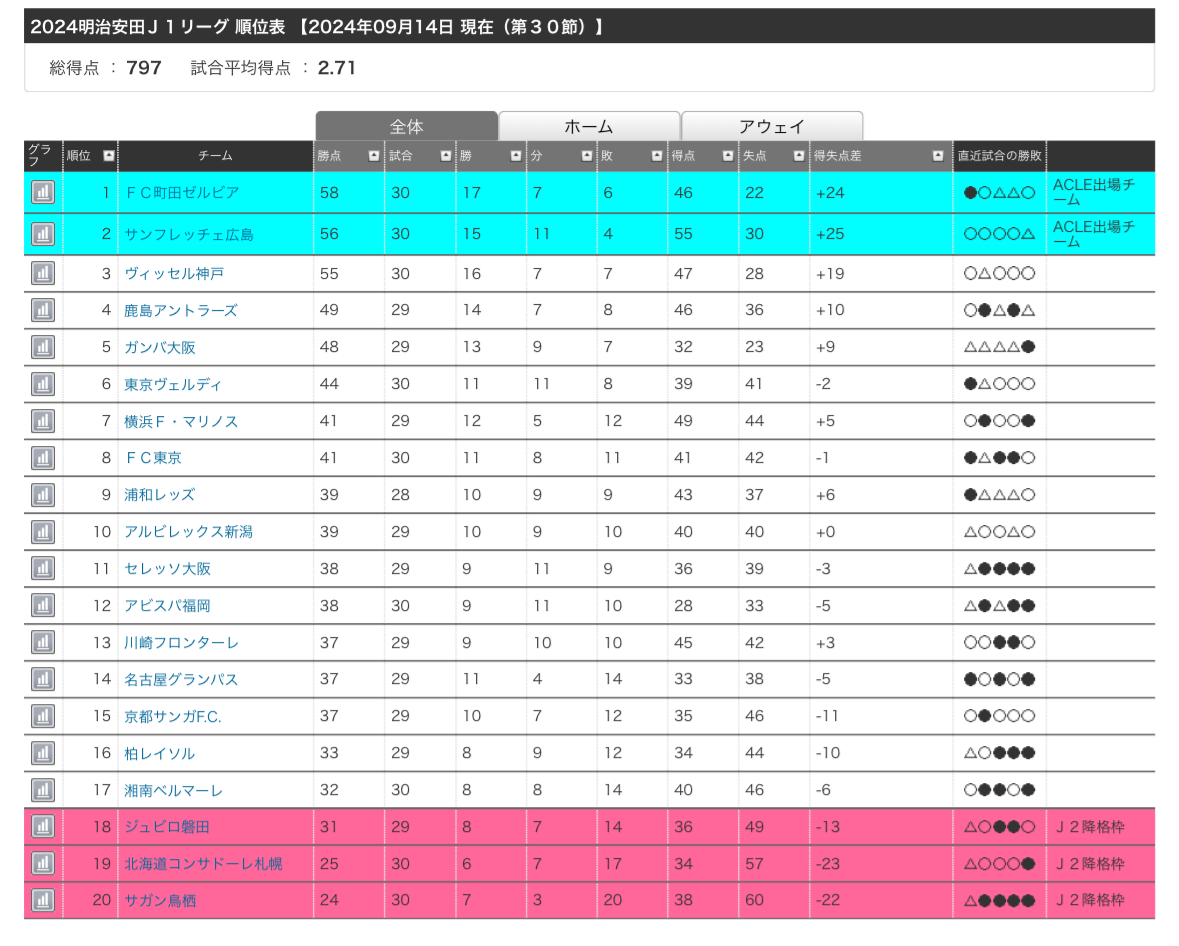Sort standings by 順位 arrow
The height and width of the screenshot is (946, 1179).
[108, 156]
